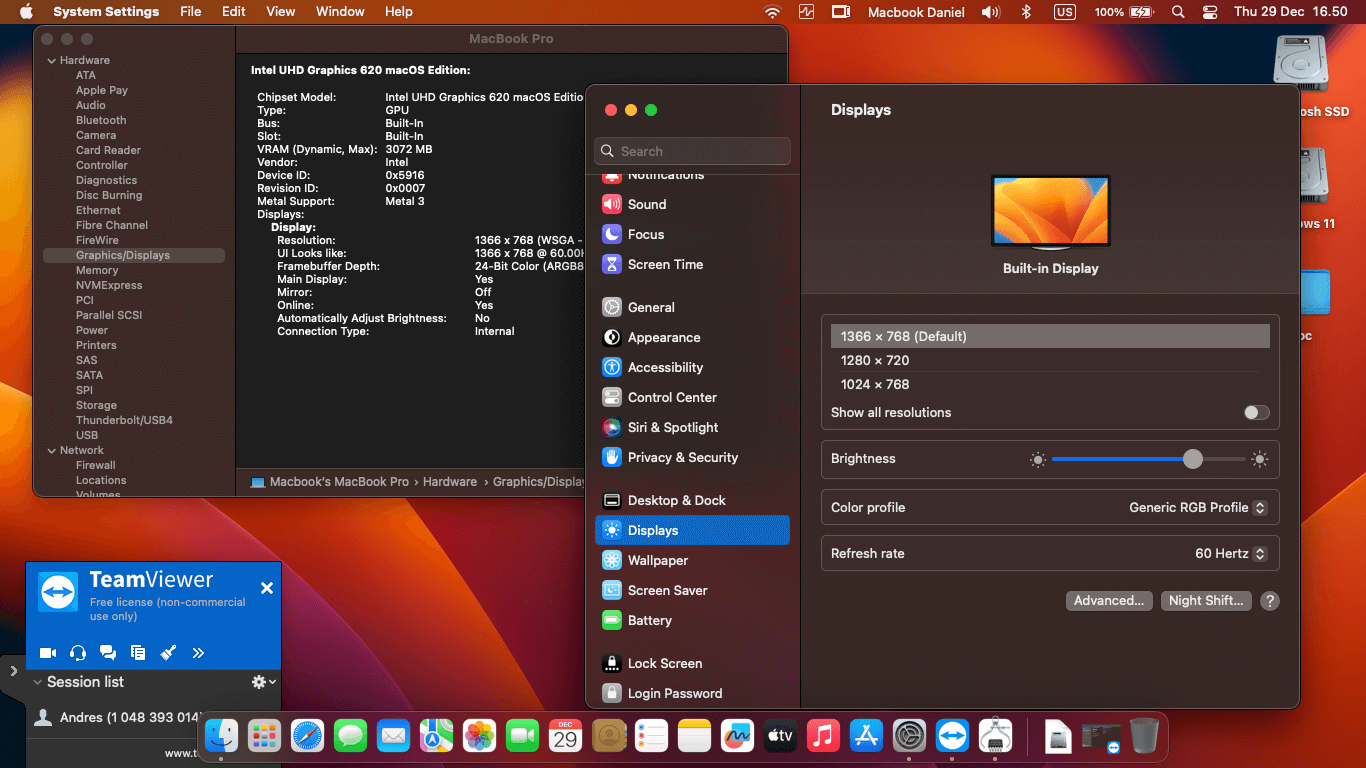Open the Screen Saver settings pane
This screenshot has height=768, width=1366.
click(x=667, y=590)
